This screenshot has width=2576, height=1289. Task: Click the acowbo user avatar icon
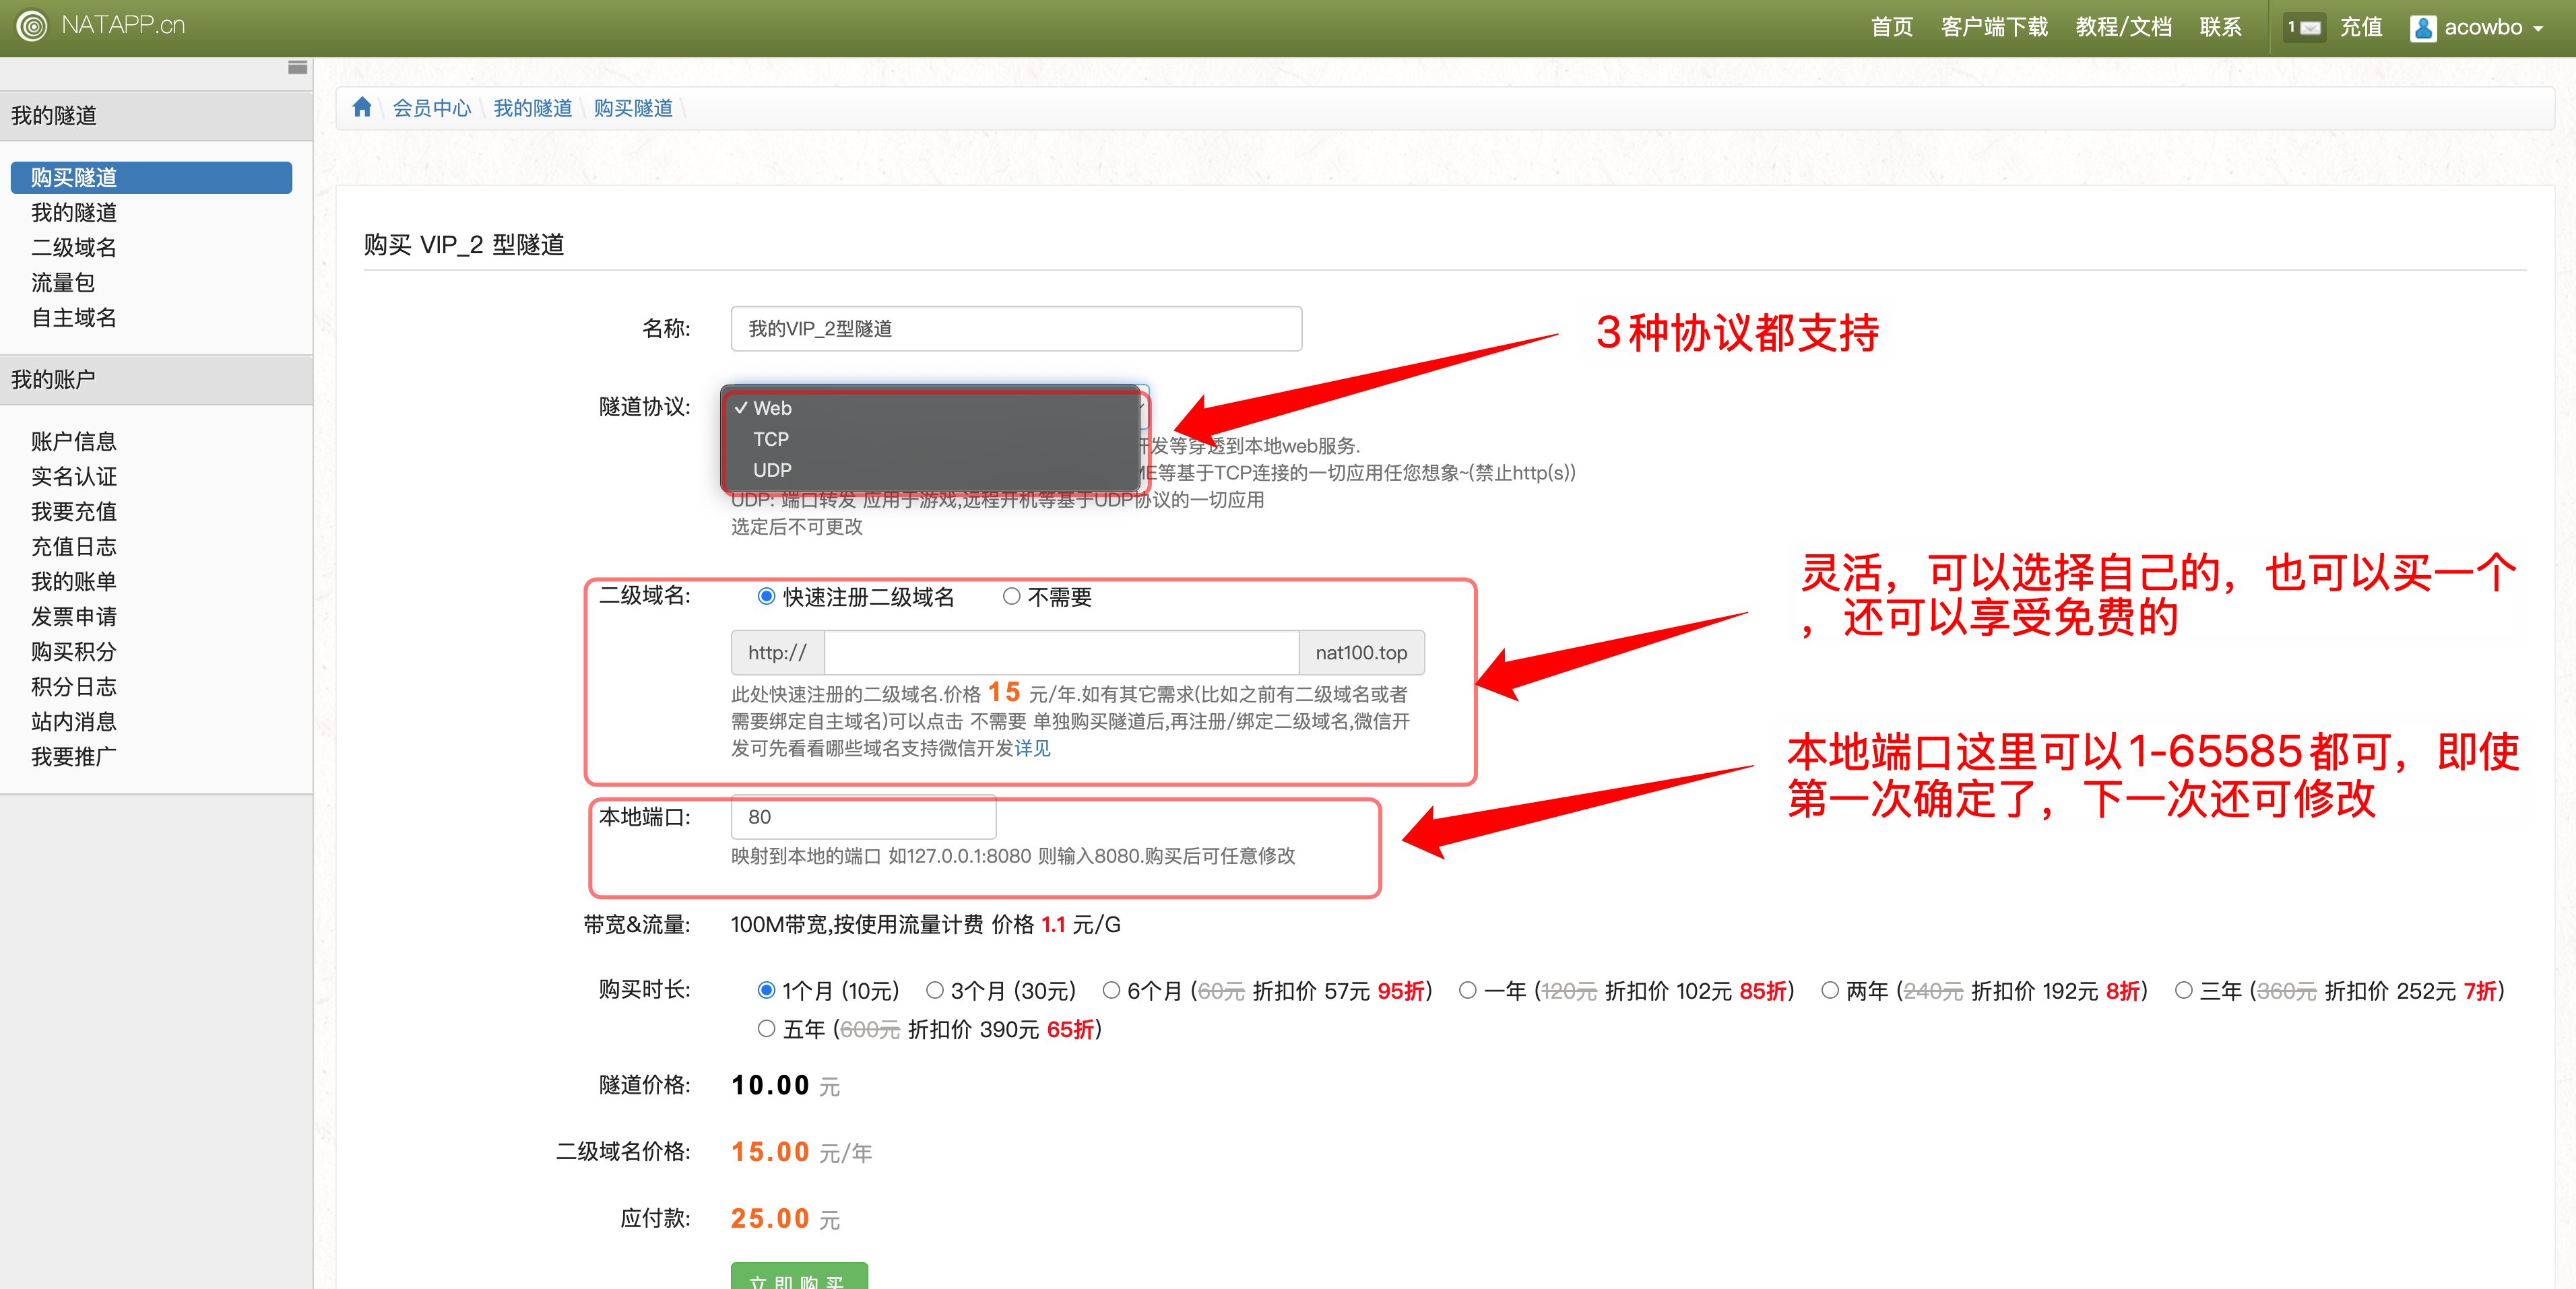[2424, 28]
